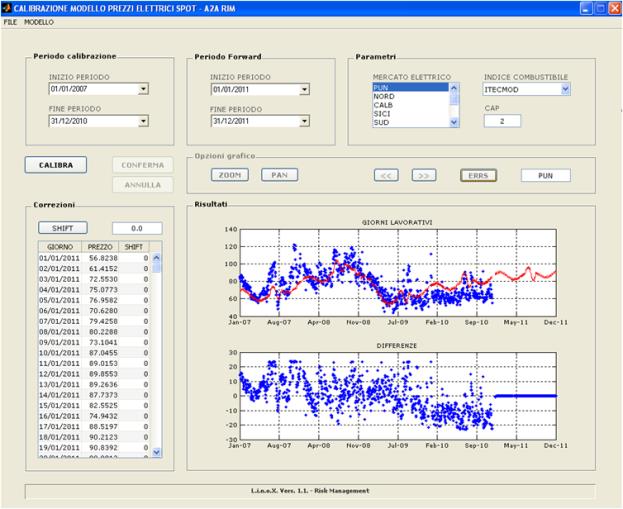623x509 pixels.
Task: Toggle the ZOOM graph option
Action: click(x=230, y=175)
